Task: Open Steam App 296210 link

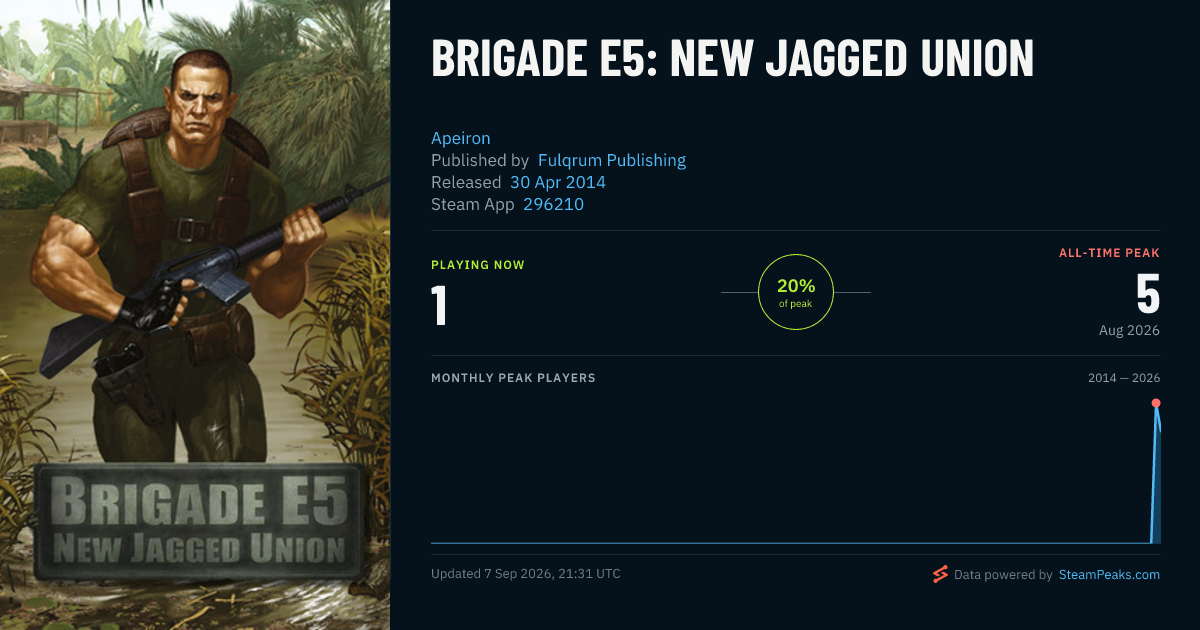Action: (554, 204)
